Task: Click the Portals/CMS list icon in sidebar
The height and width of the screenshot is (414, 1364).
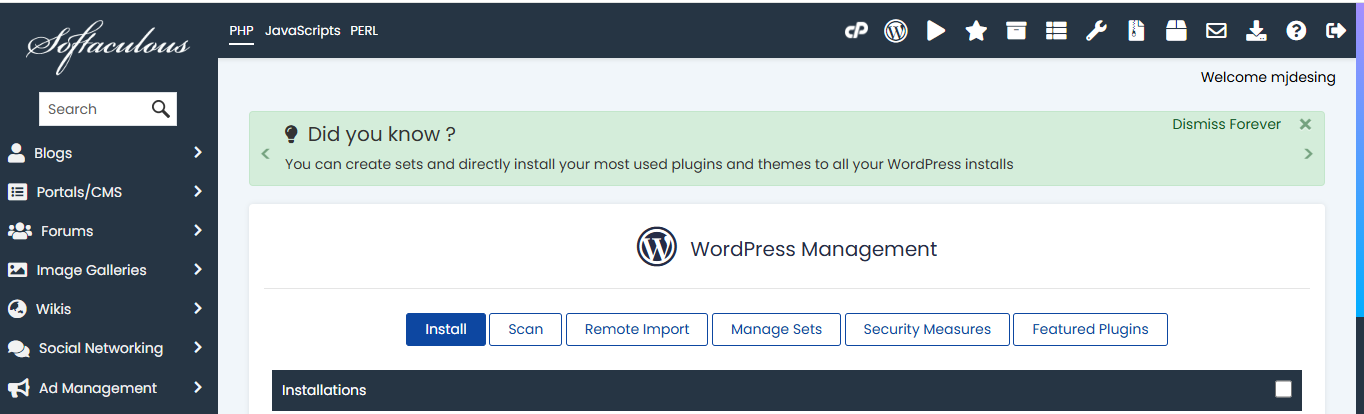Action: tap(17, 192)
